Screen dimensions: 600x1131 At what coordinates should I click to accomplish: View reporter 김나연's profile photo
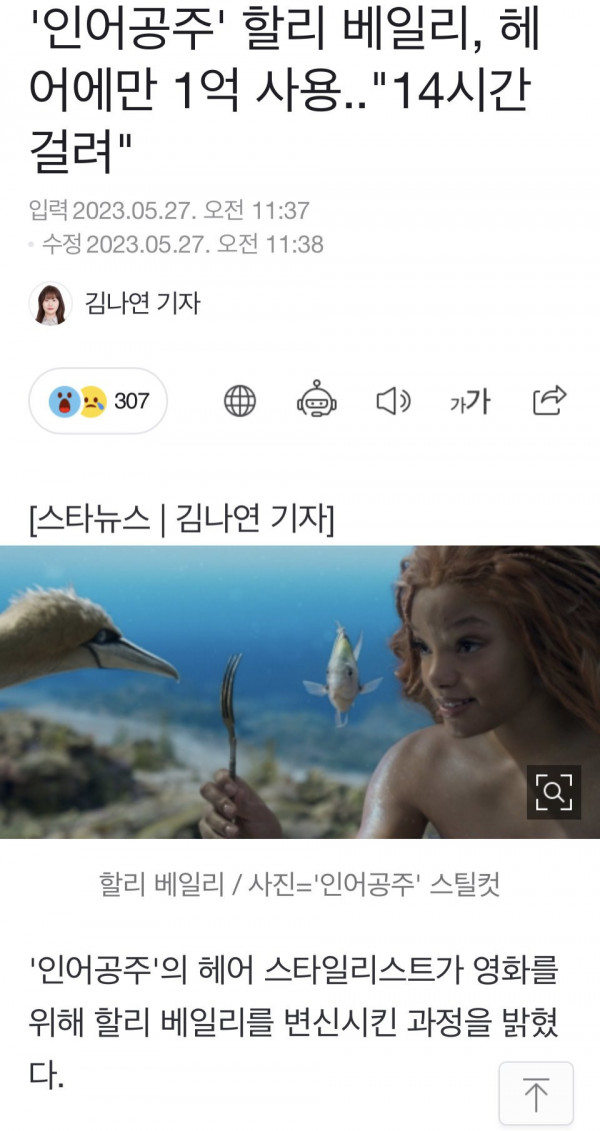[x=50, y=304]
